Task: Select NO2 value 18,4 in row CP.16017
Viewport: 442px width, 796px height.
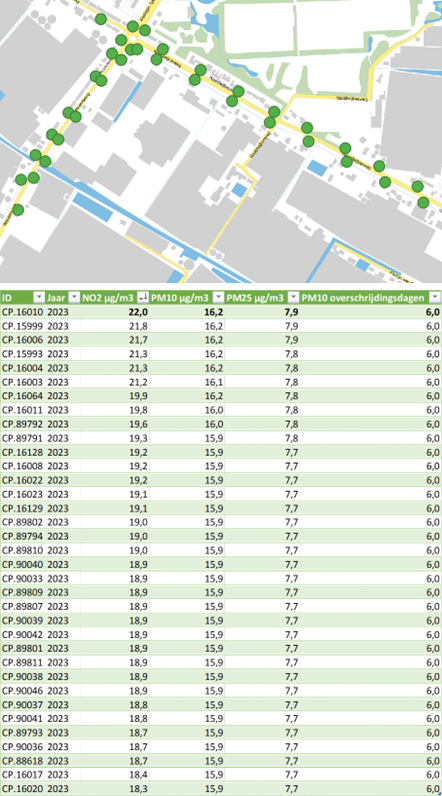Action: 140,775
